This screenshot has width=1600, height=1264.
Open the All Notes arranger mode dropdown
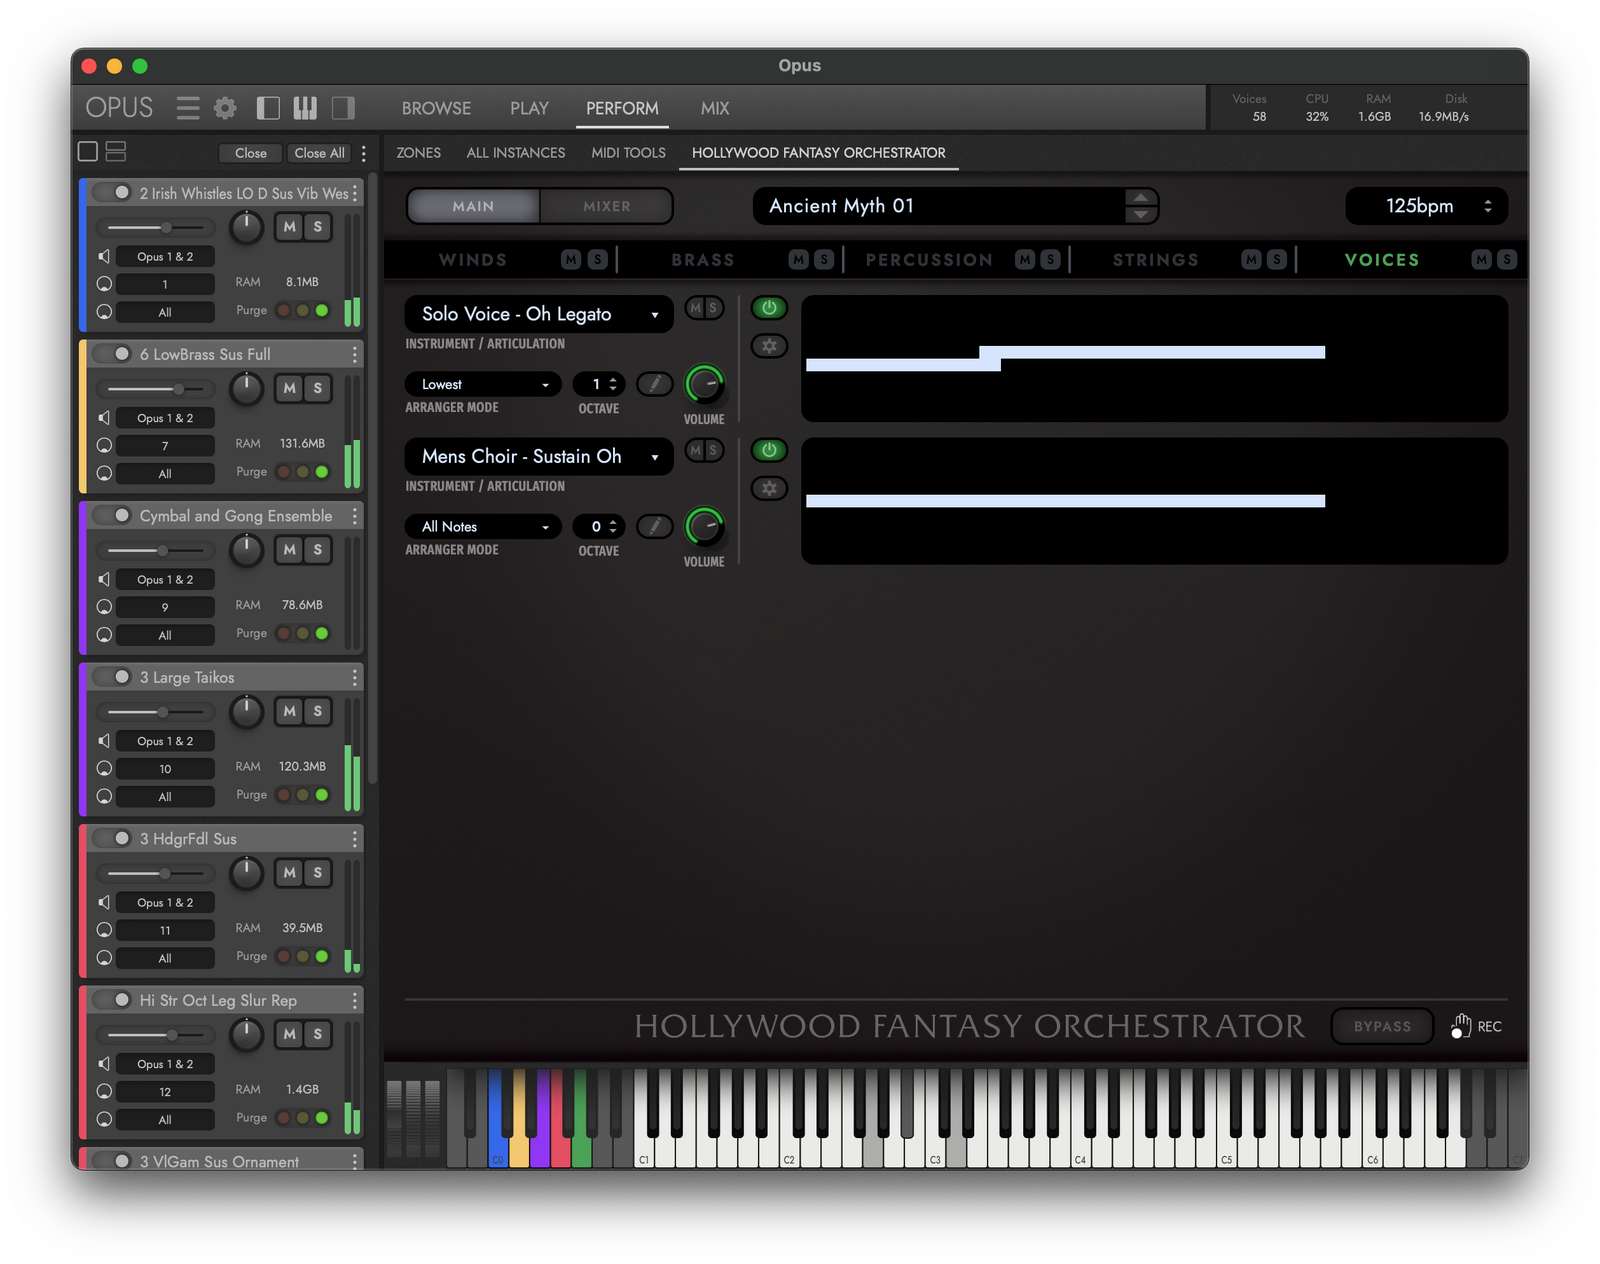(484, 526)
